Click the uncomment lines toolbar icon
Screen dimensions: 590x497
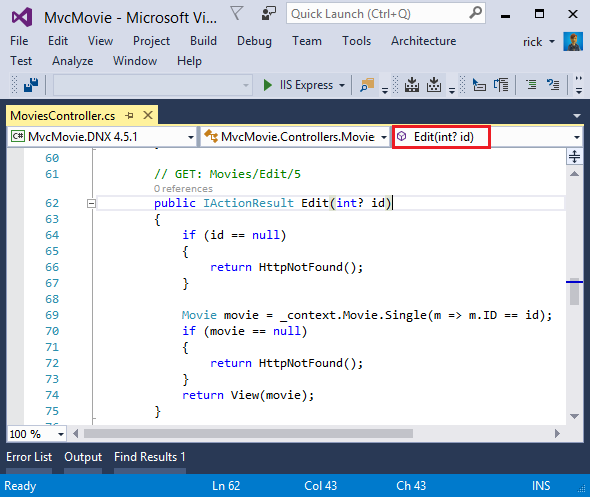click(553, 85)
